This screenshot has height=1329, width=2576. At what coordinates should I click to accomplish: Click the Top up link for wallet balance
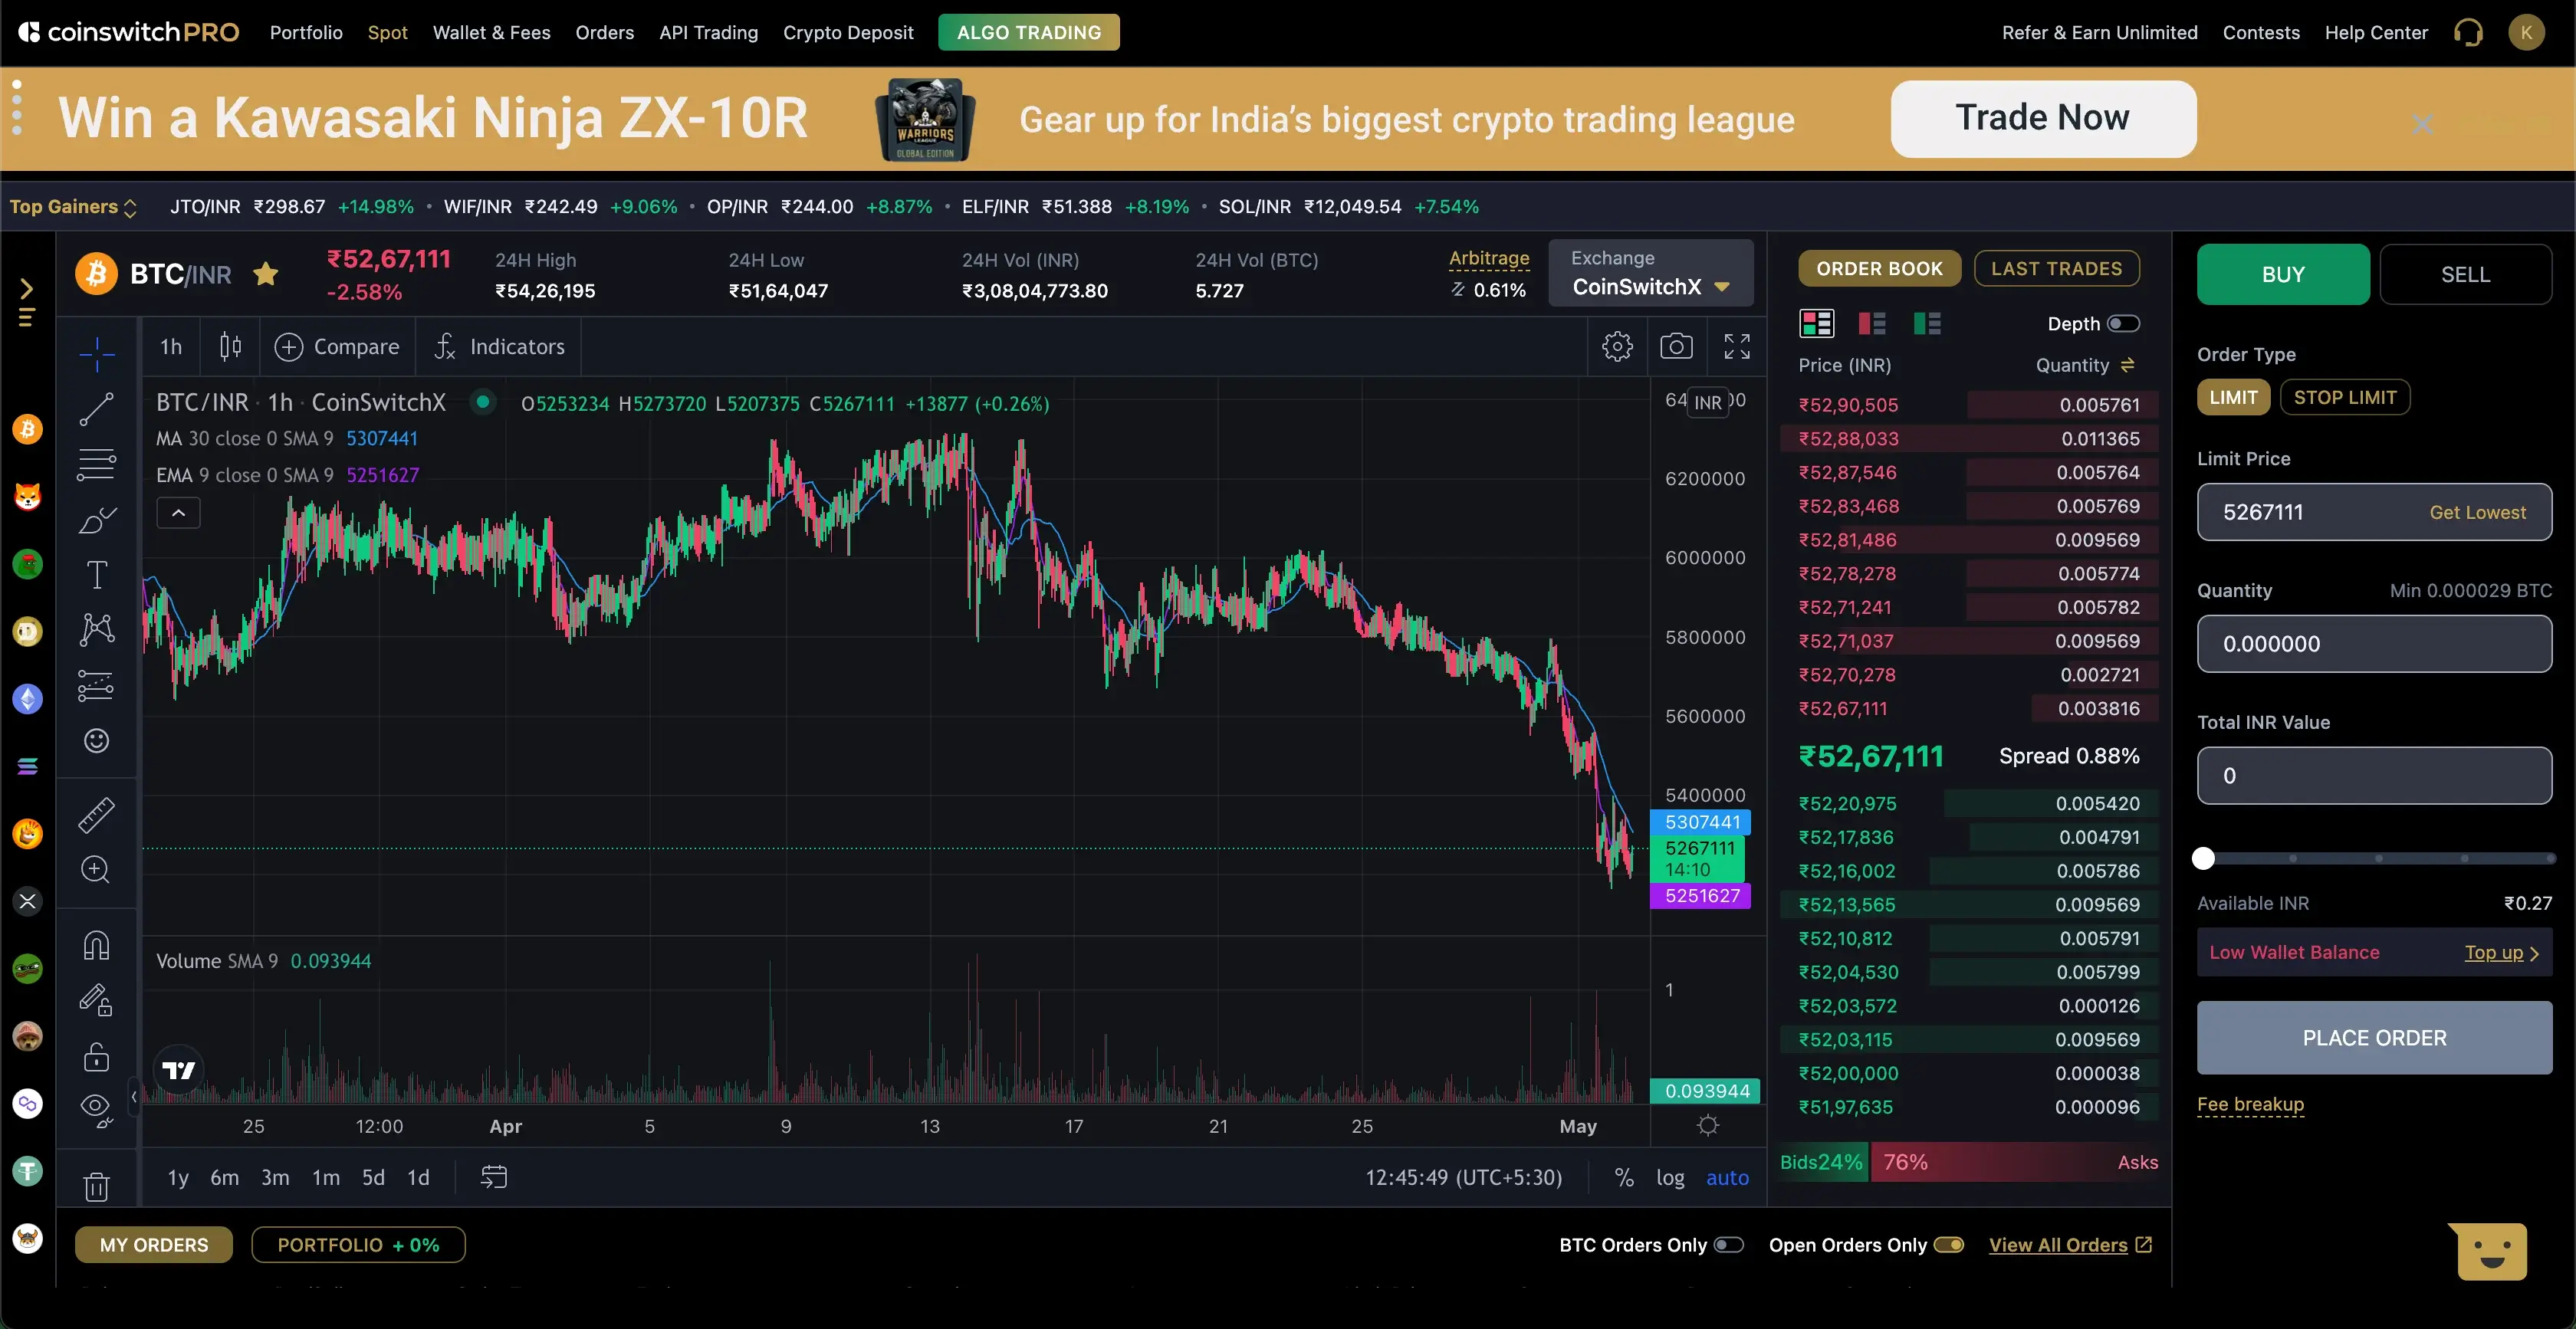[x=2494, y=952]
